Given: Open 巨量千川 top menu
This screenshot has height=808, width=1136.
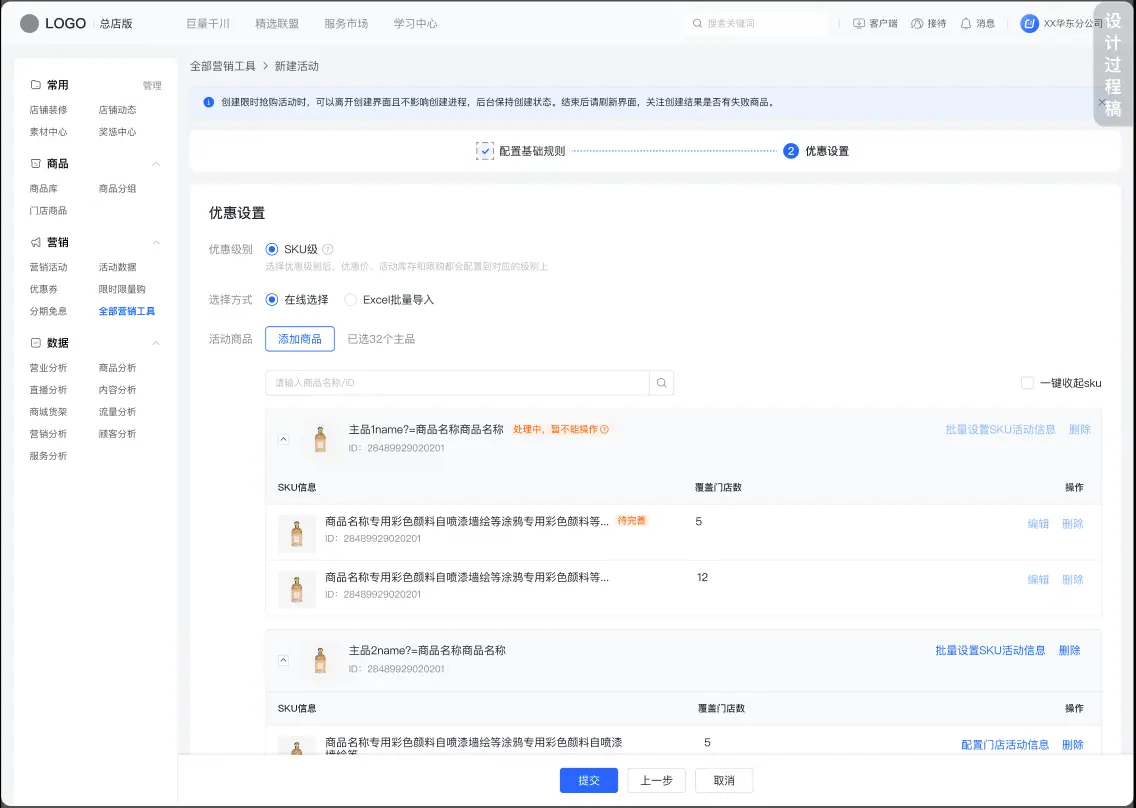Looking at the screenshot, I should (x=208, y=23).
